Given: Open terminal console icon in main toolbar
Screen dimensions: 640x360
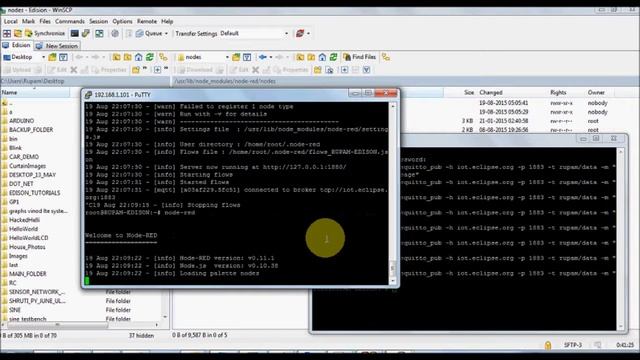Looking at the screenshot, I should click(x=75, y=33).
